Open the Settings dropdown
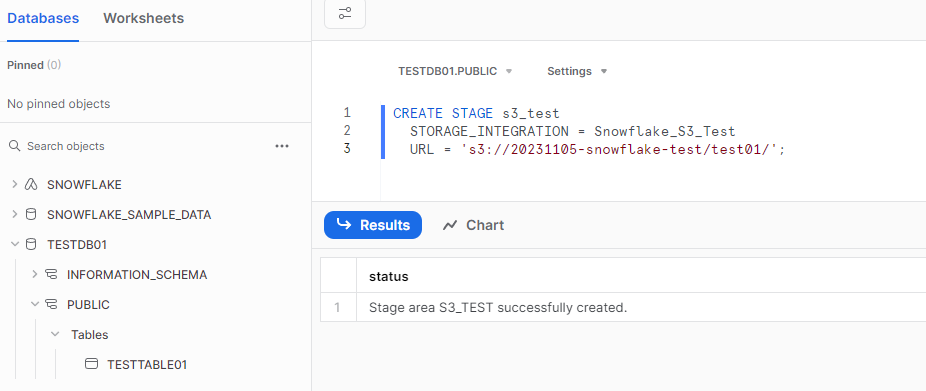The image size is (926, 391). 577,71
